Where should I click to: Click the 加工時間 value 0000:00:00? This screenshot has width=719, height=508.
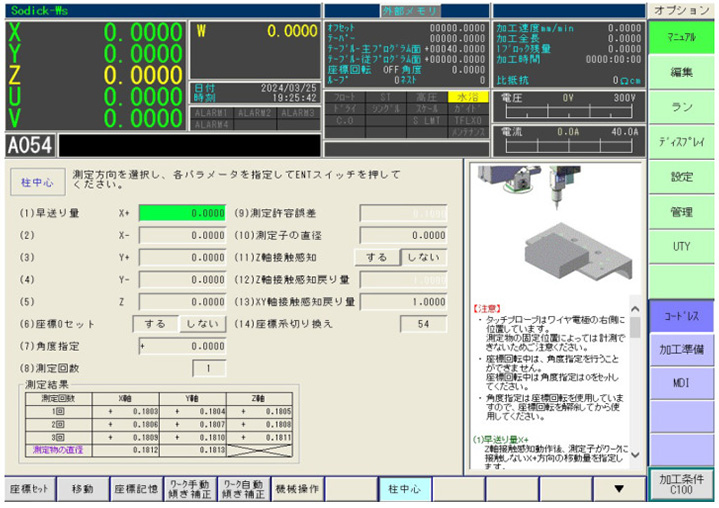(x=613, y=60)
